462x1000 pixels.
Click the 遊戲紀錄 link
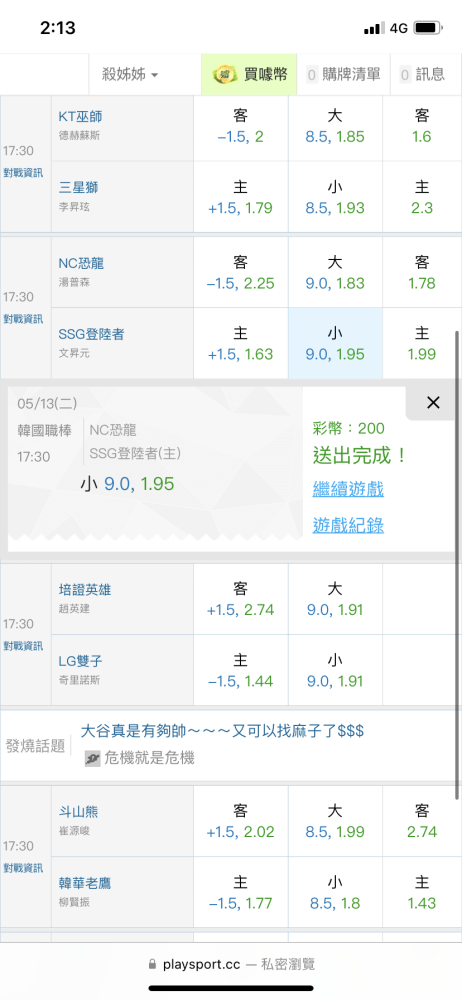pyautogui.click(x=348, y=525)
